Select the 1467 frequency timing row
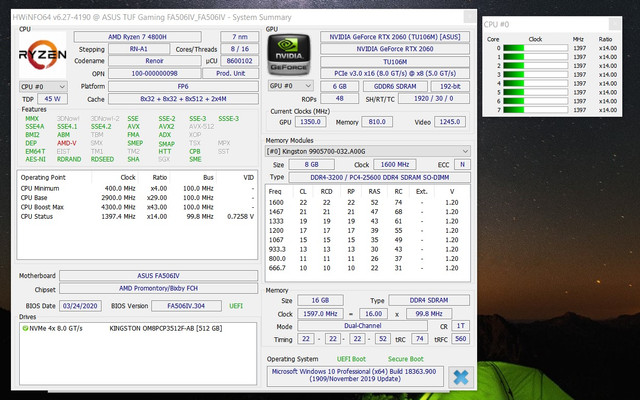 point(367,212)
